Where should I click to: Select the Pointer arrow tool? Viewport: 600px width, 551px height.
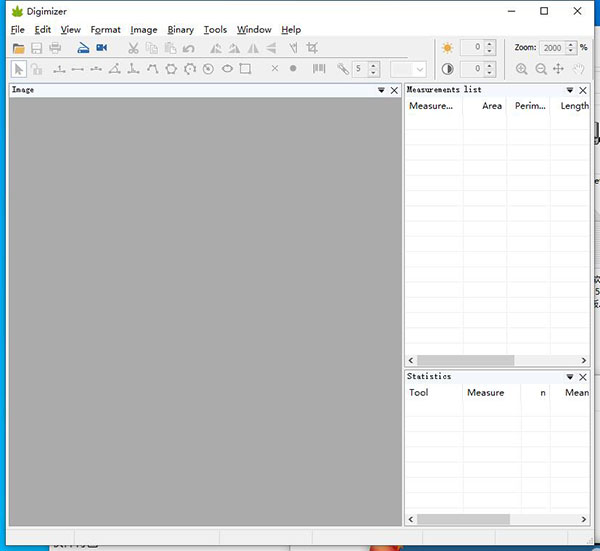18,69
